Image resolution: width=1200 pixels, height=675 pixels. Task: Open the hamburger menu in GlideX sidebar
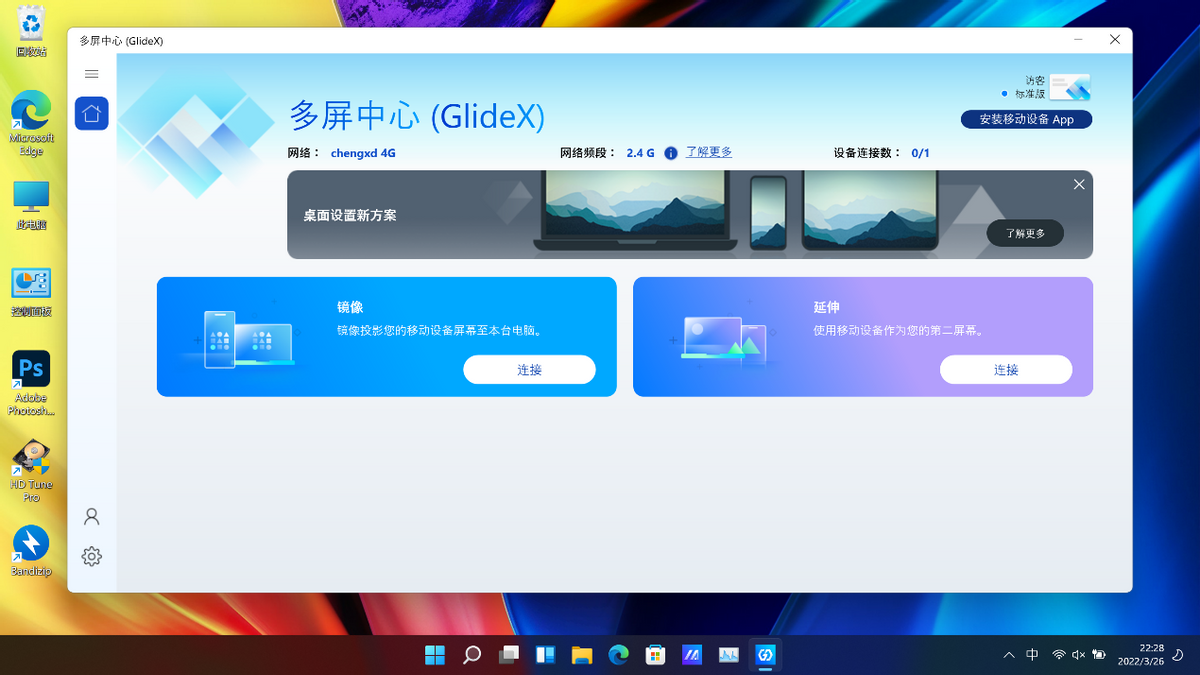click(x=92, y=74)
